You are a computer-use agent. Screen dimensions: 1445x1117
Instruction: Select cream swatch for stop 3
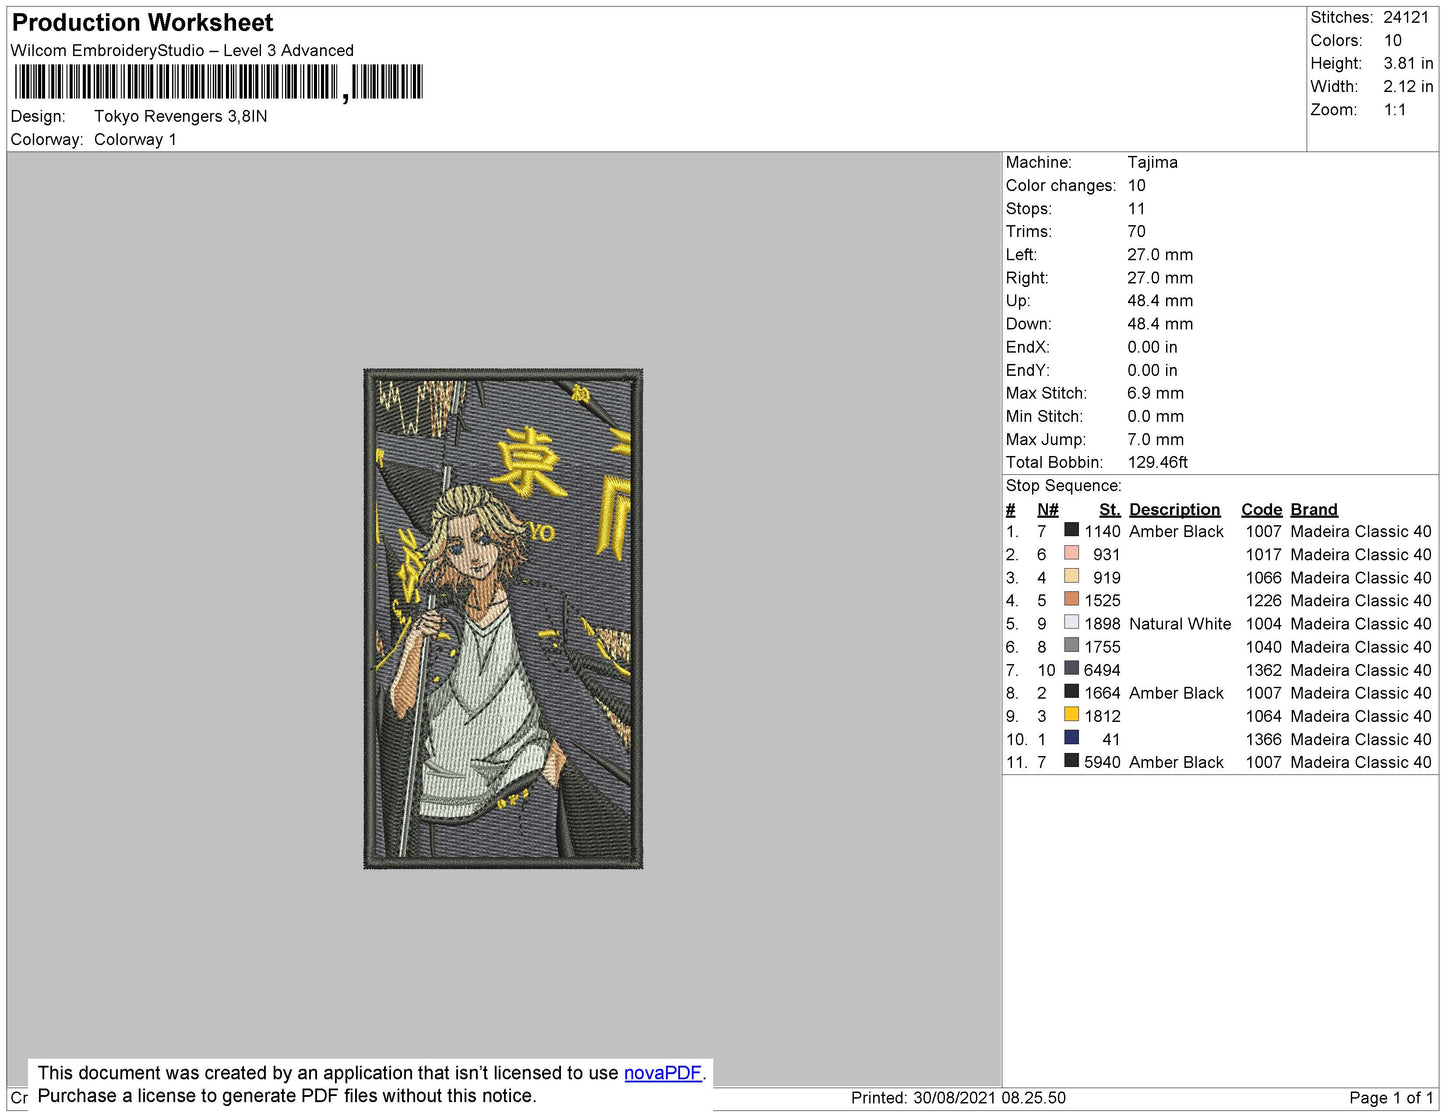1071,576
